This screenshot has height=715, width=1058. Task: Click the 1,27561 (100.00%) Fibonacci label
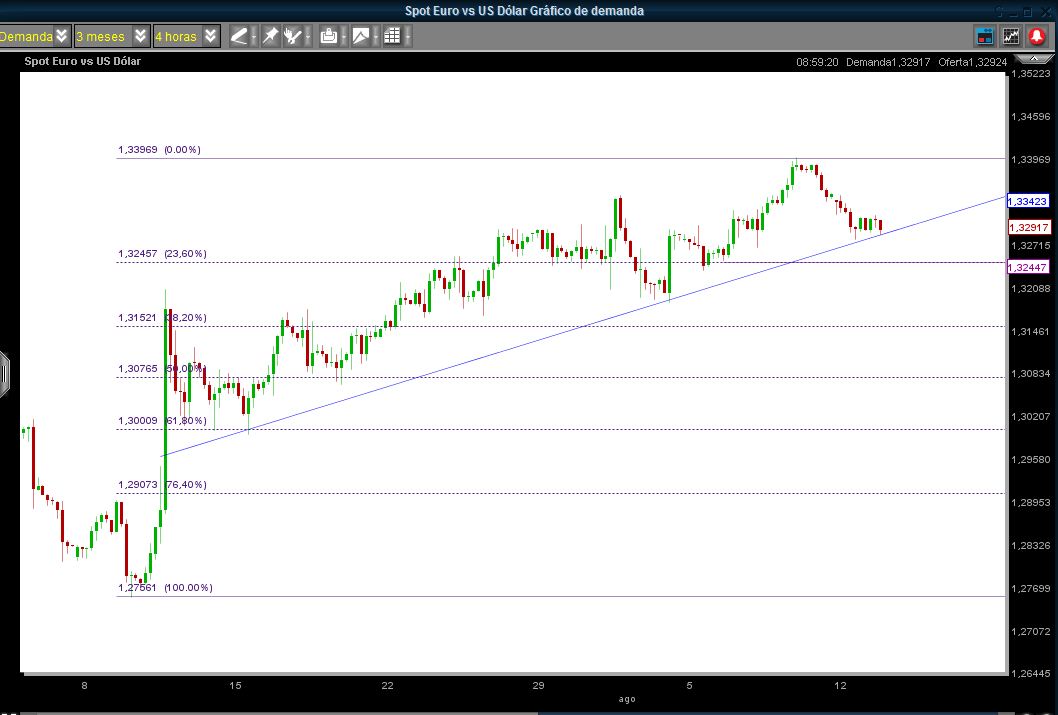coord(165,588)
